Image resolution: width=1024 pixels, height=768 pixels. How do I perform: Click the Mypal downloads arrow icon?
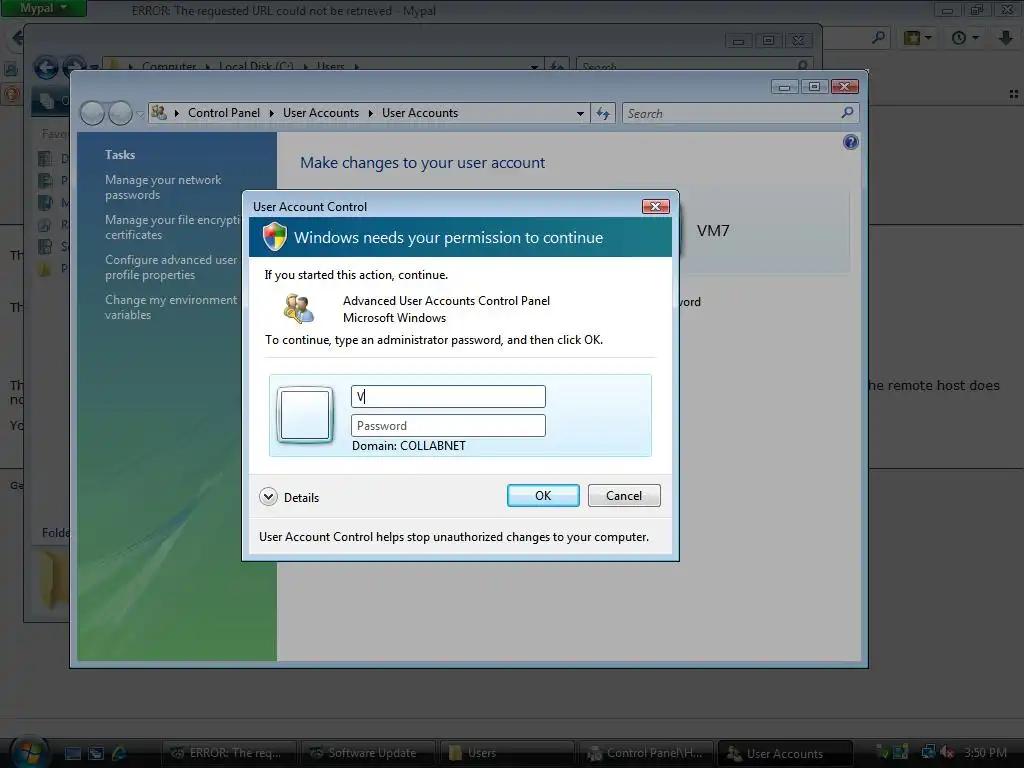pos(1006,38)
